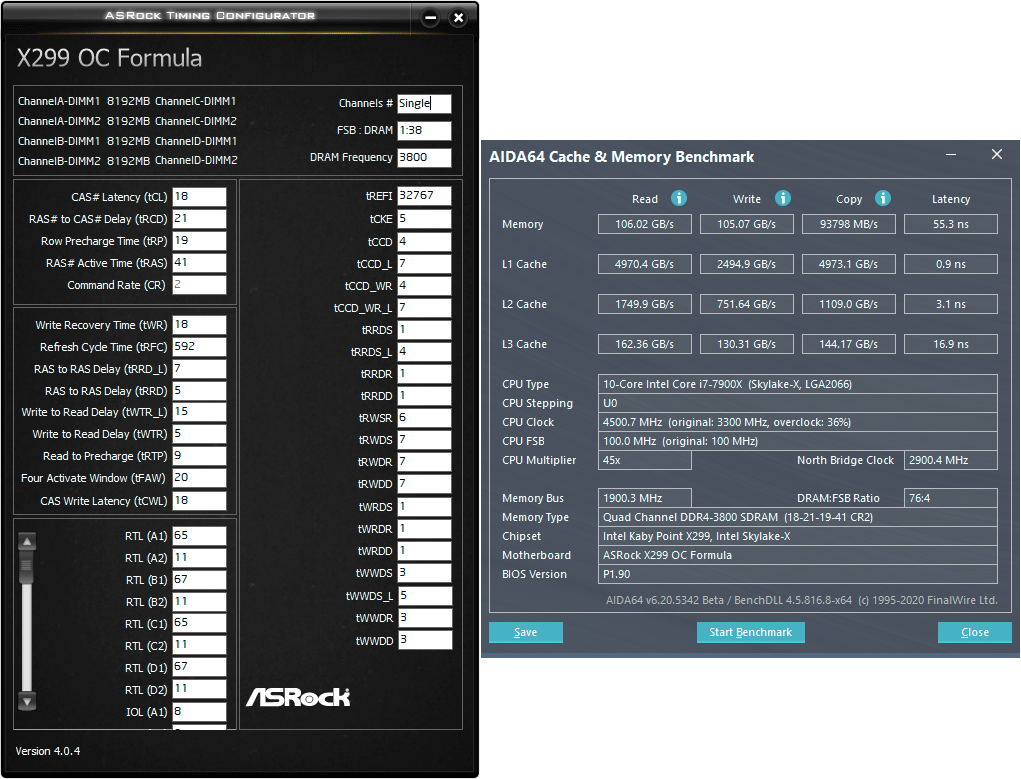
Task: Click the tCKE value field
Action: tap(424, 219)
